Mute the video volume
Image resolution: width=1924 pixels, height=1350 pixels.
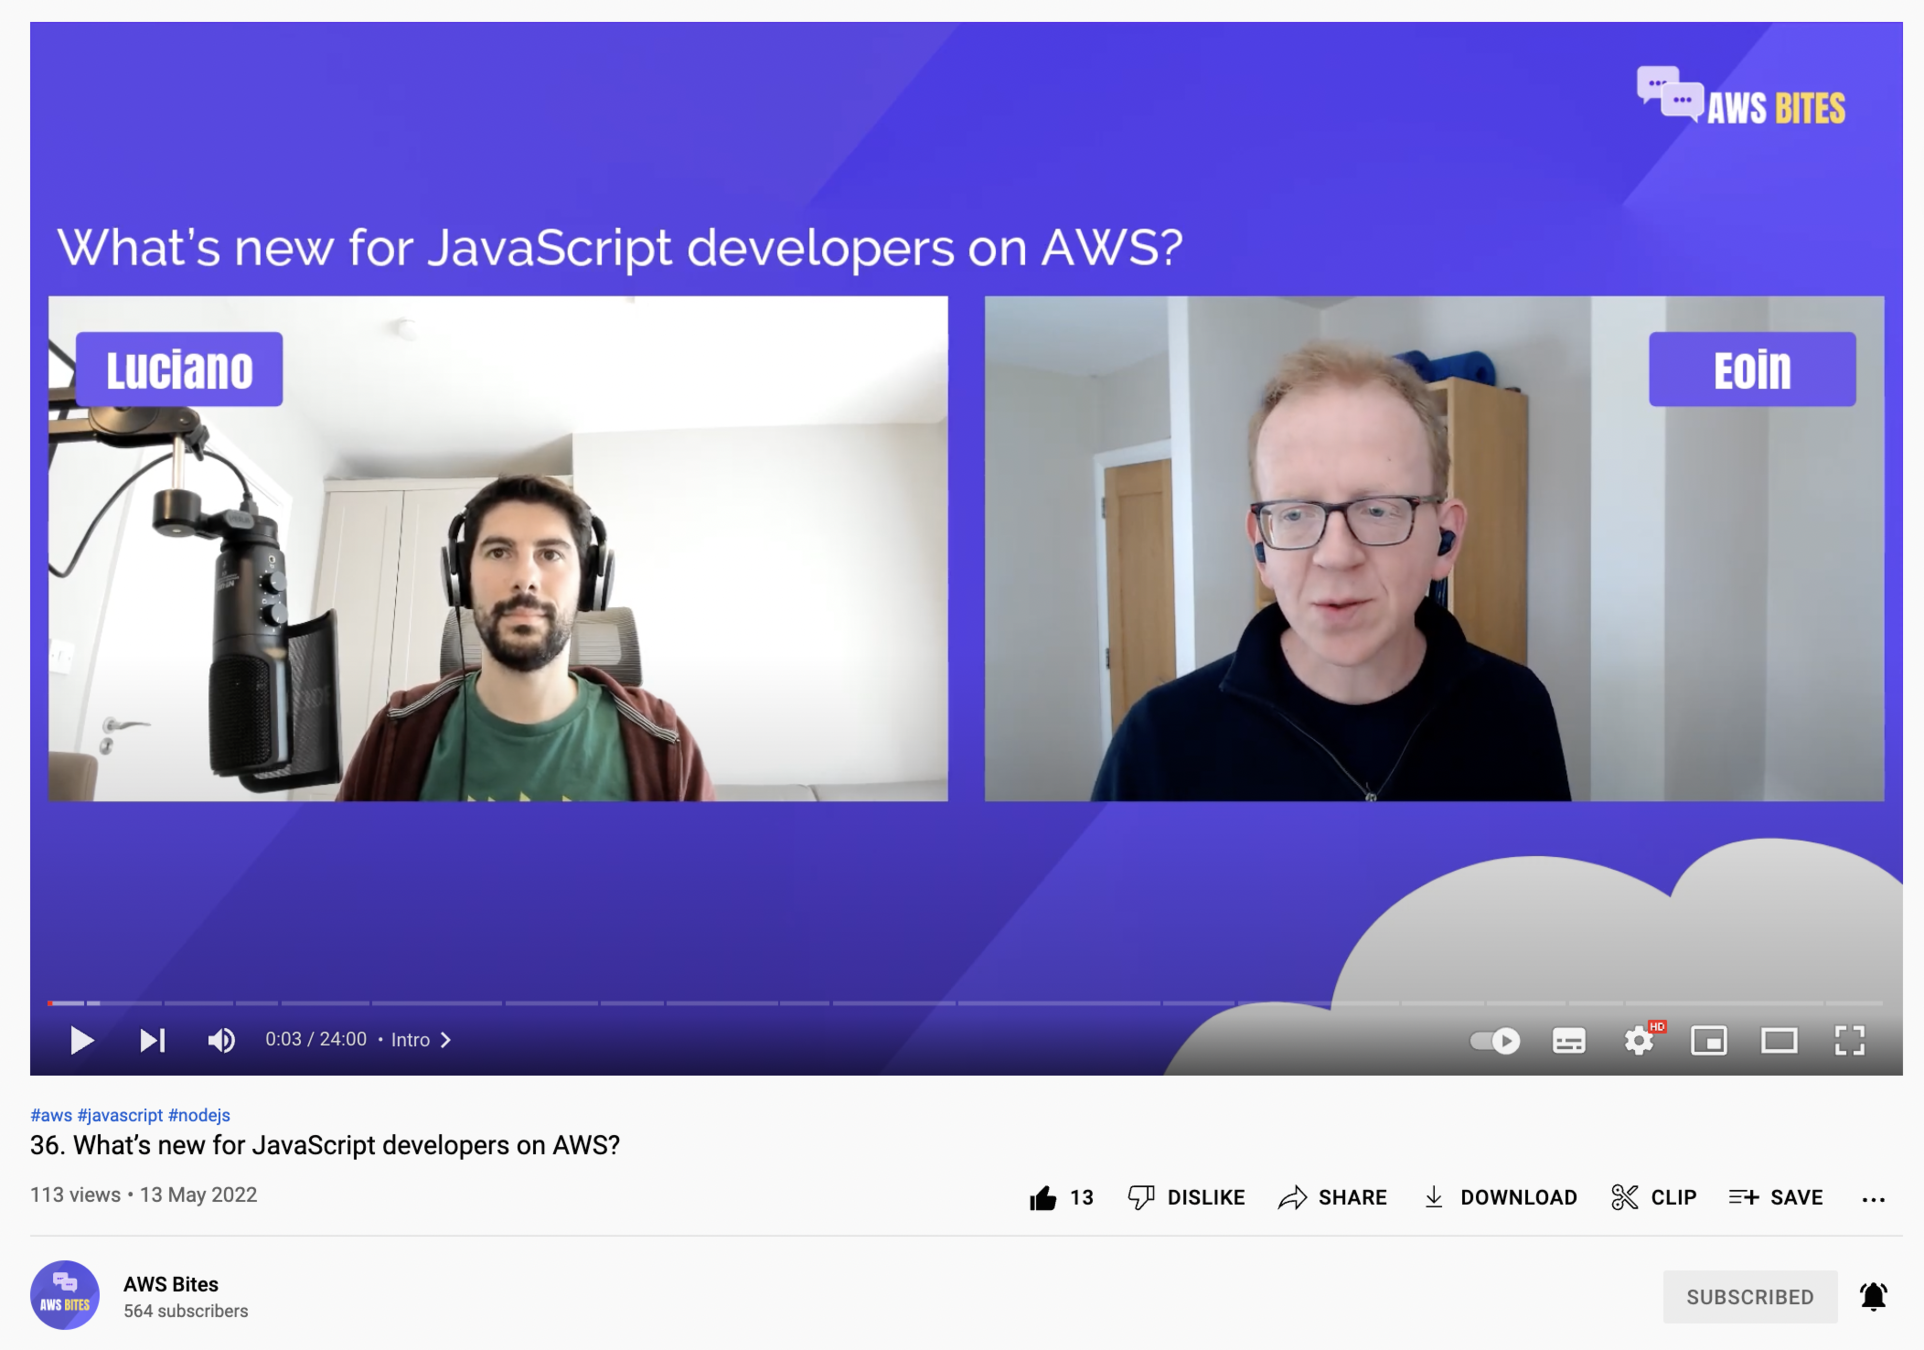[x=221, y=1041]
